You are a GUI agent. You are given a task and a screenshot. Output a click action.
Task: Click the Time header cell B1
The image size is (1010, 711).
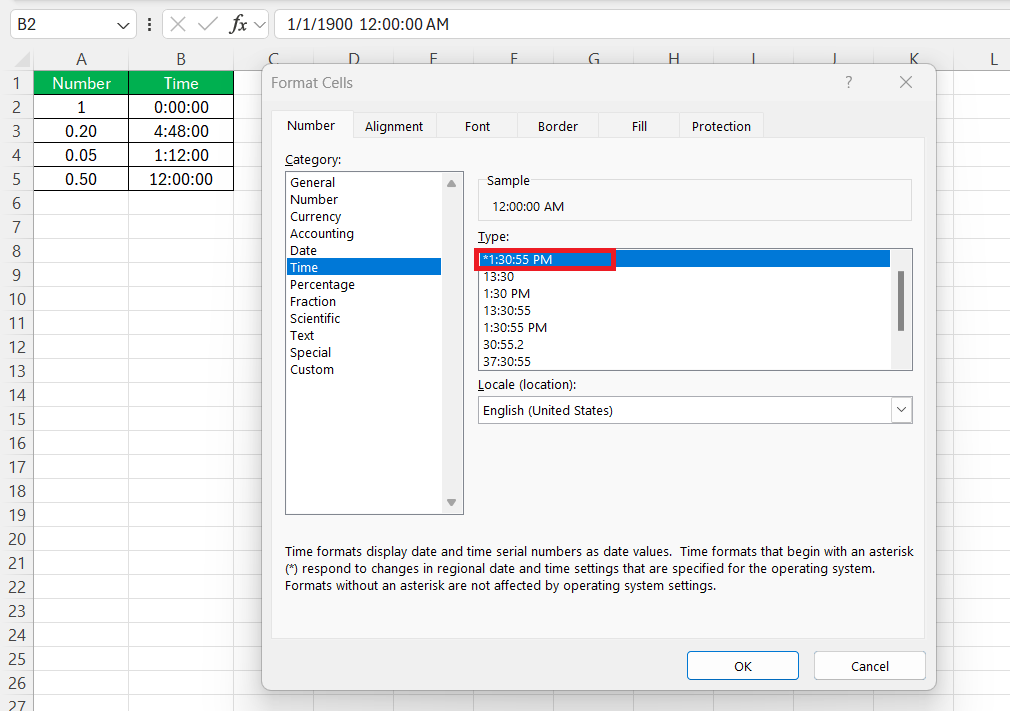pos(181,83)
